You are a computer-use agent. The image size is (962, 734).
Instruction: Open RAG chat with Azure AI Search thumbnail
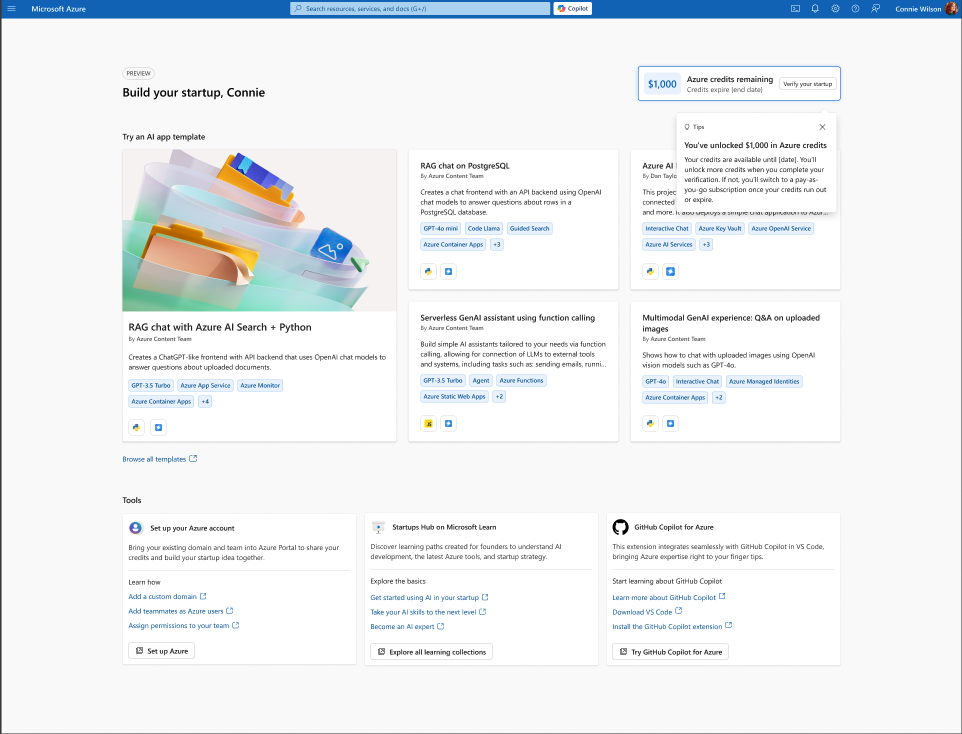259,231
